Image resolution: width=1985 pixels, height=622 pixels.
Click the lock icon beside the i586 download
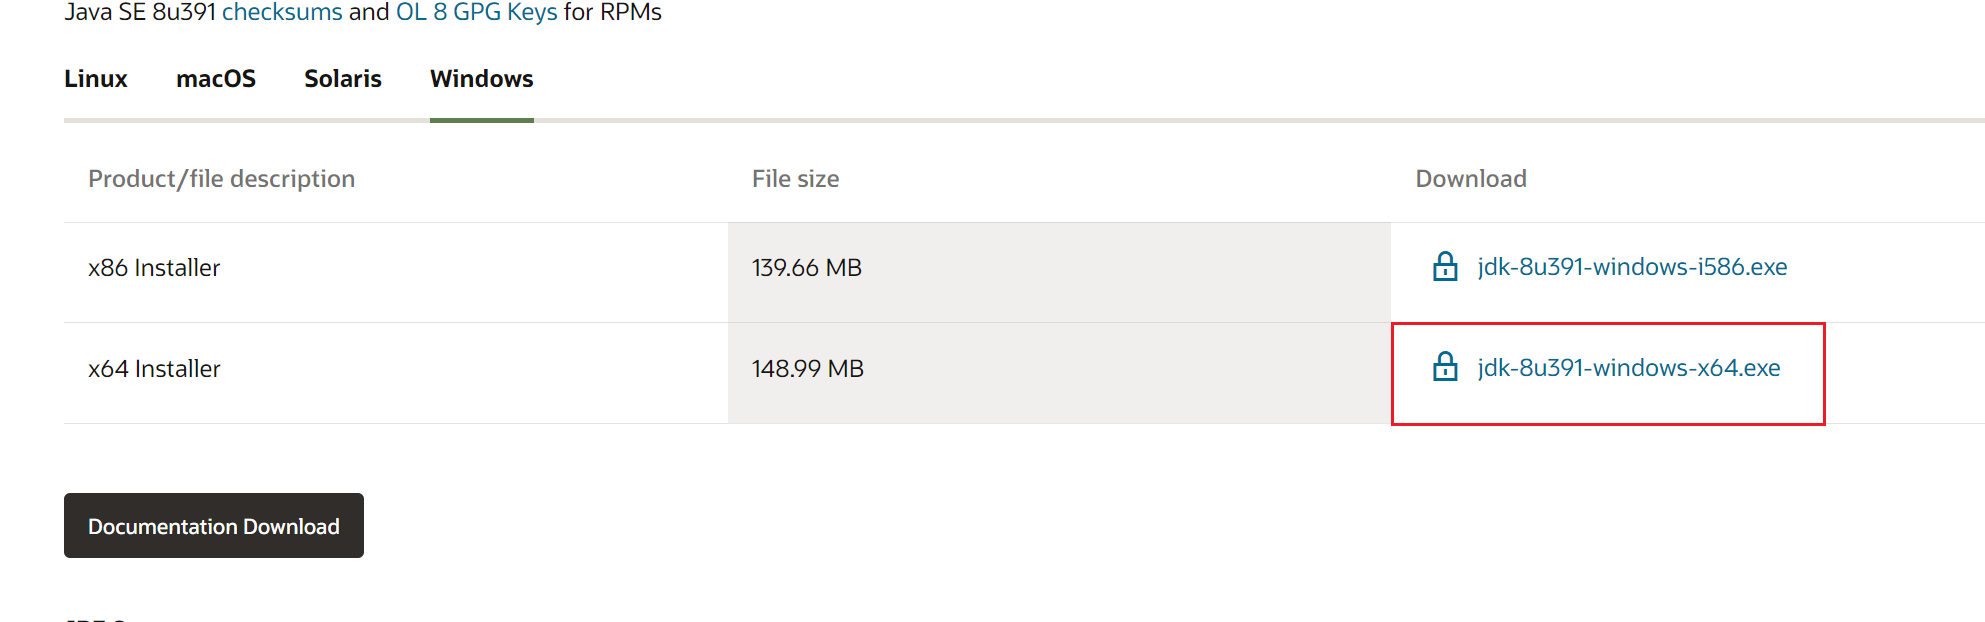tap(1445, 267)
